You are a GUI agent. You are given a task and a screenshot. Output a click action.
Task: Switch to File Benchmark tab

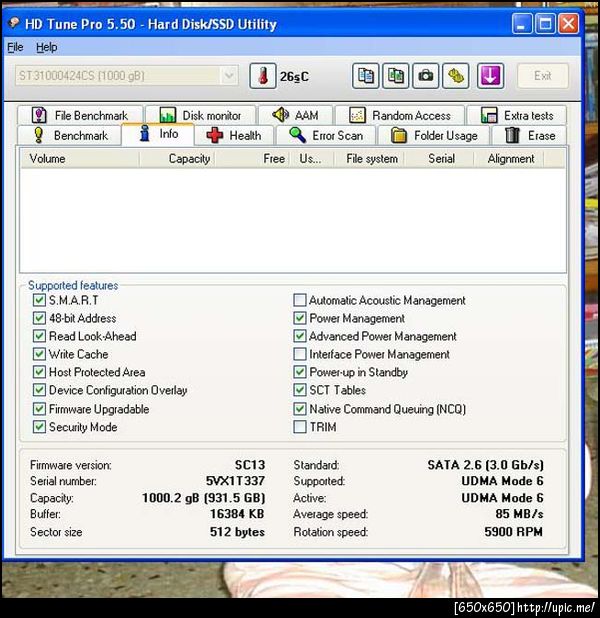(80, 115)
